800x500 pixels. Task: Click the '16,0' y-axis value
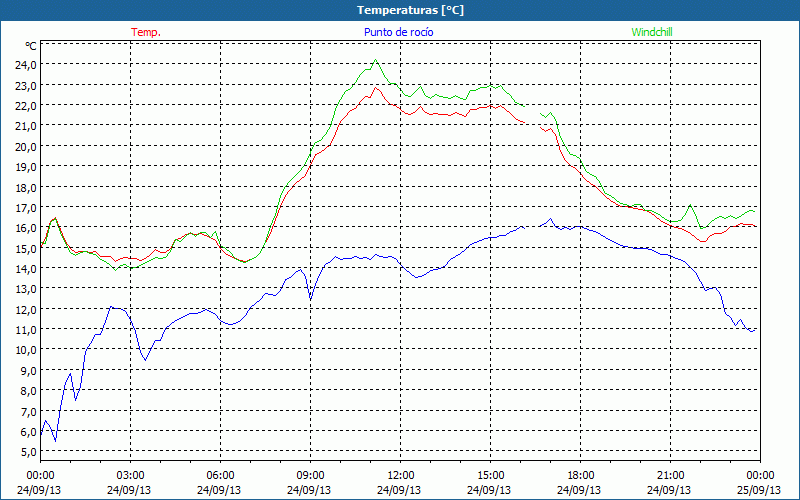point(27,228)
